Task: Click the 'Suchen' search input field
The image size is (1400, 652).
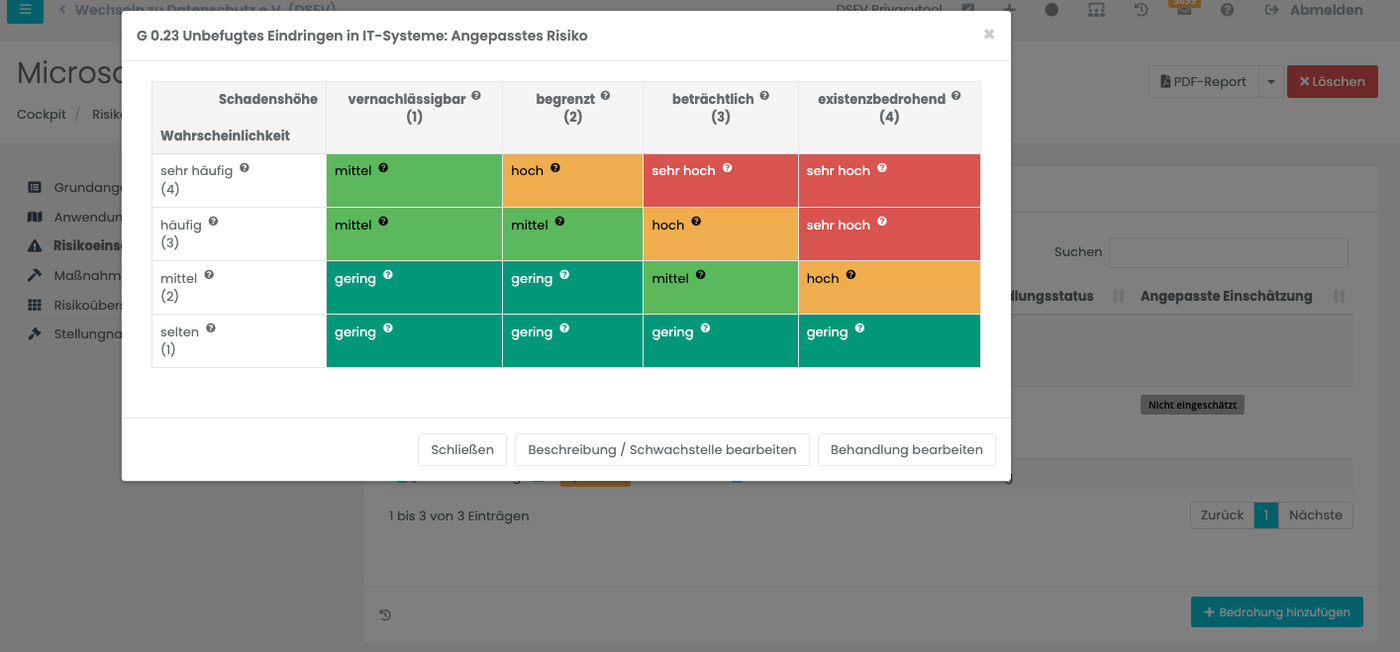Action: [x=1228, y=252]
